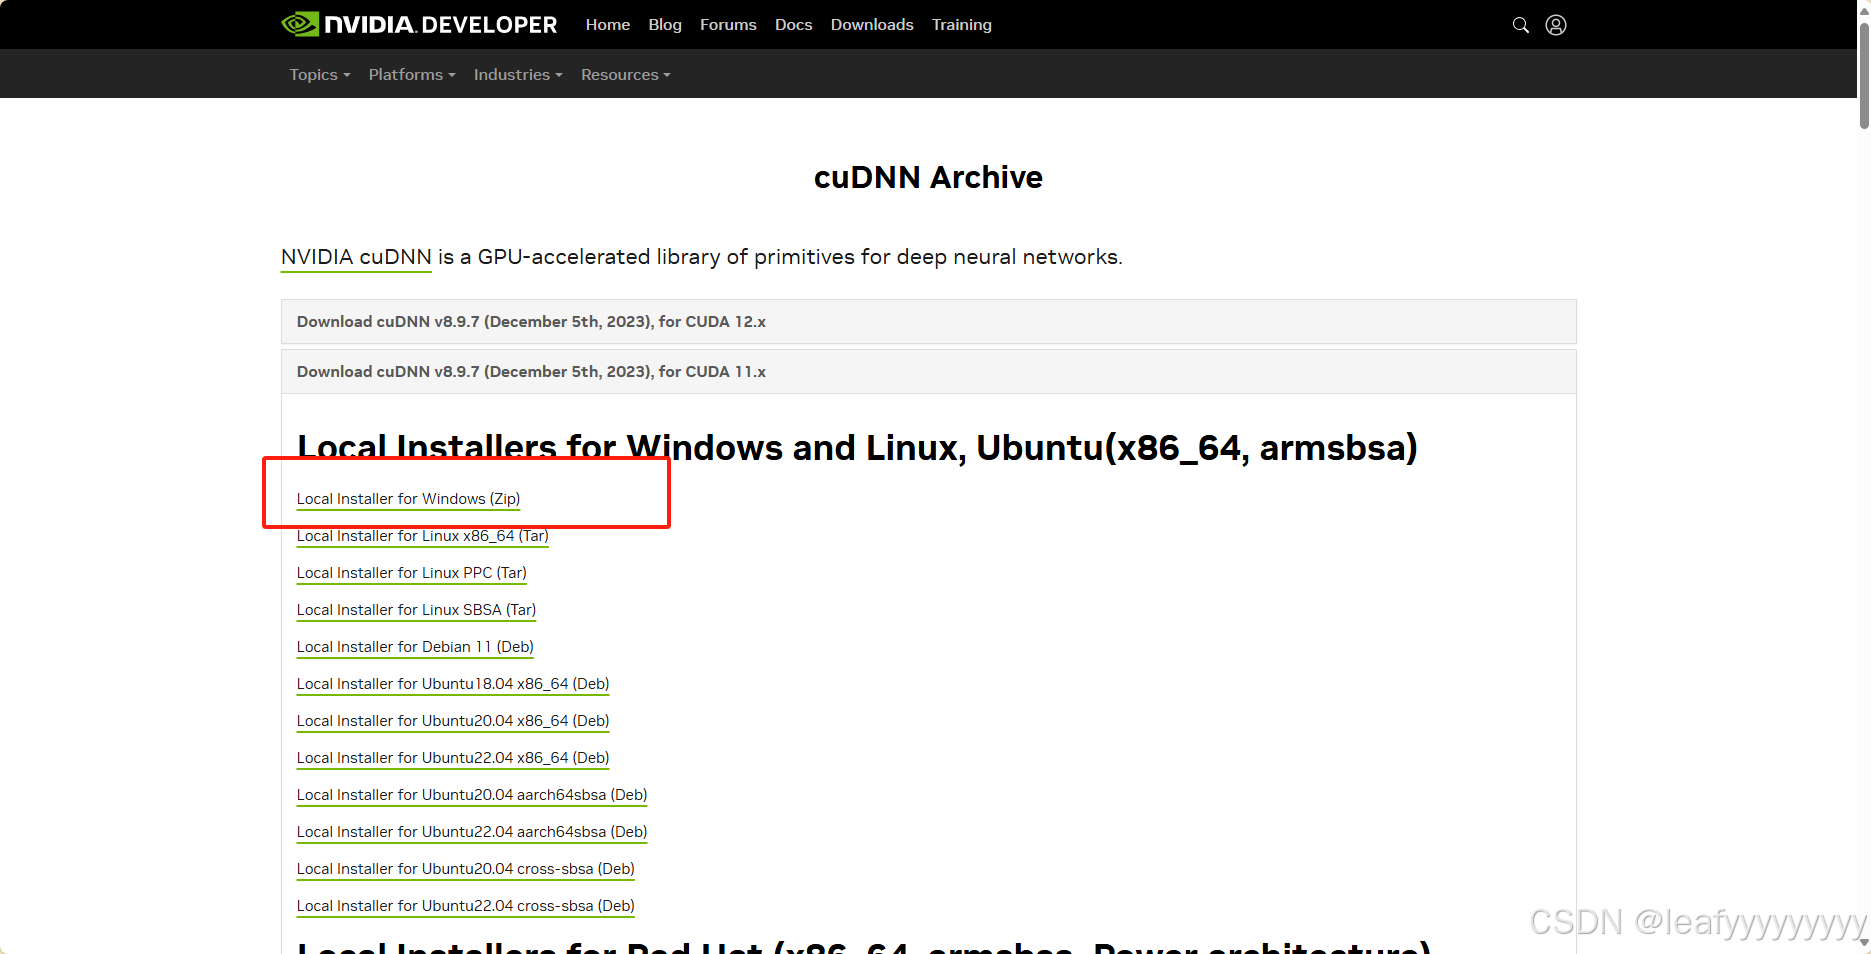Download Local Installer for Ubuntu22.04 x86_64 (Deb)

[x=453, y=758]
